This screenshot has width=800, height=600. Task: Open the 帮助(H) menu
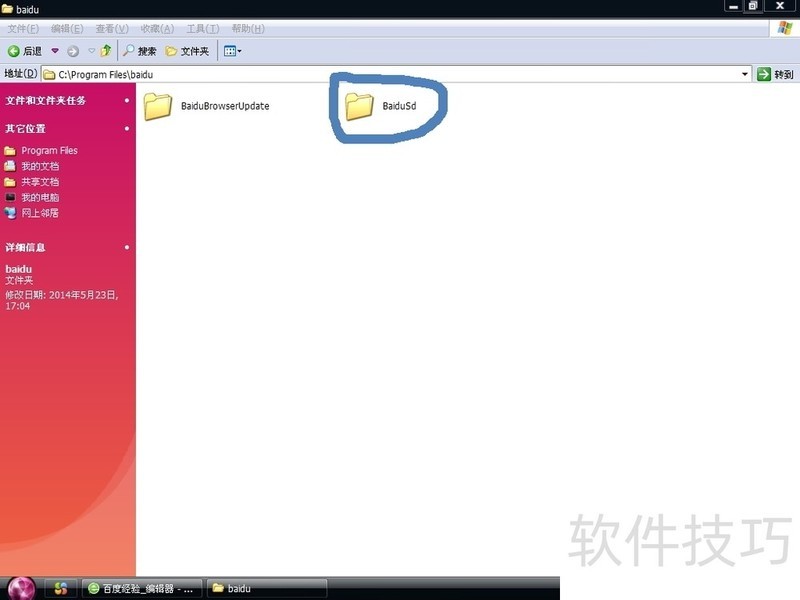click(x=248, y=29)
